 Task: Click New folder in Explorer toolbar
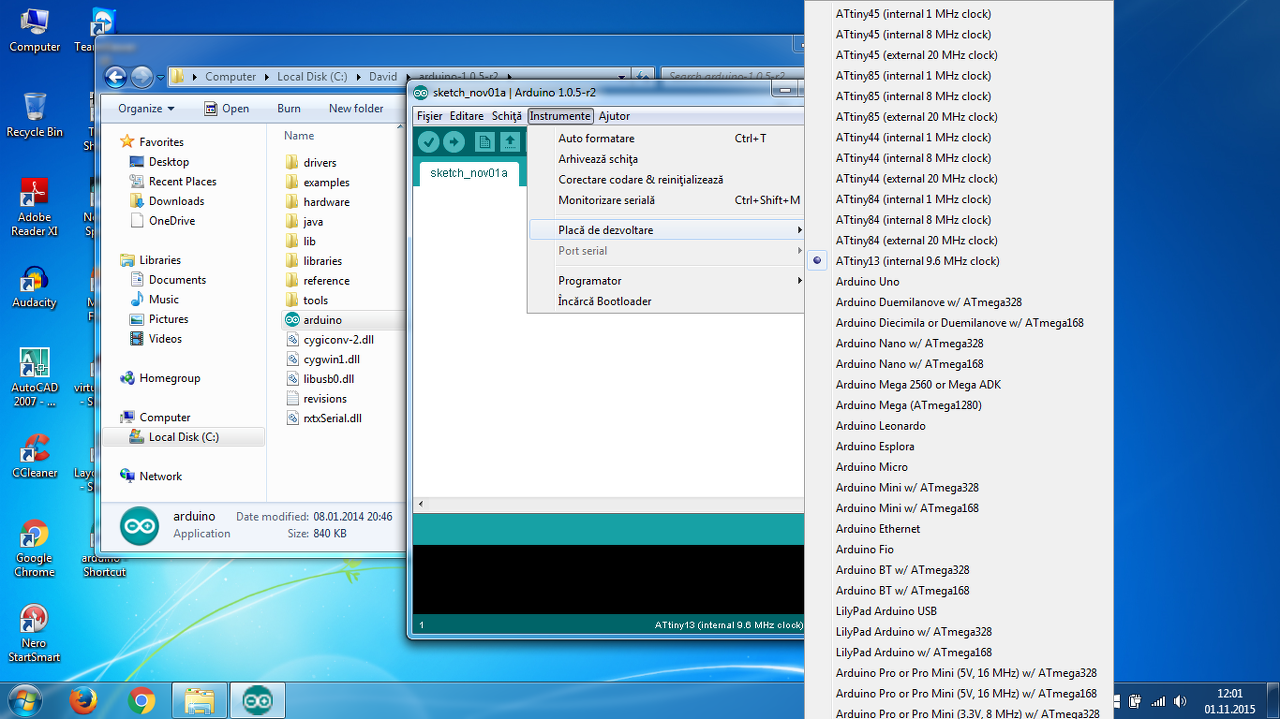tap(356, 108)
